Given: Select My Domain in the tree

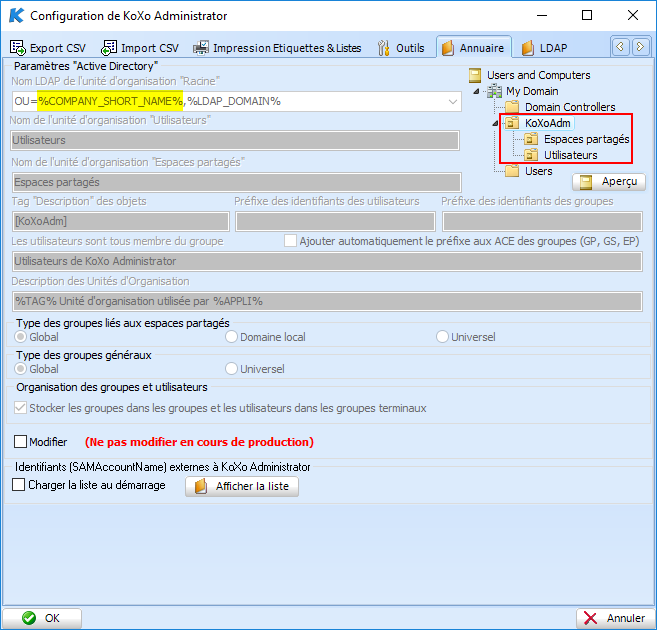Looking at the screenshot, I should pos(532,91).
